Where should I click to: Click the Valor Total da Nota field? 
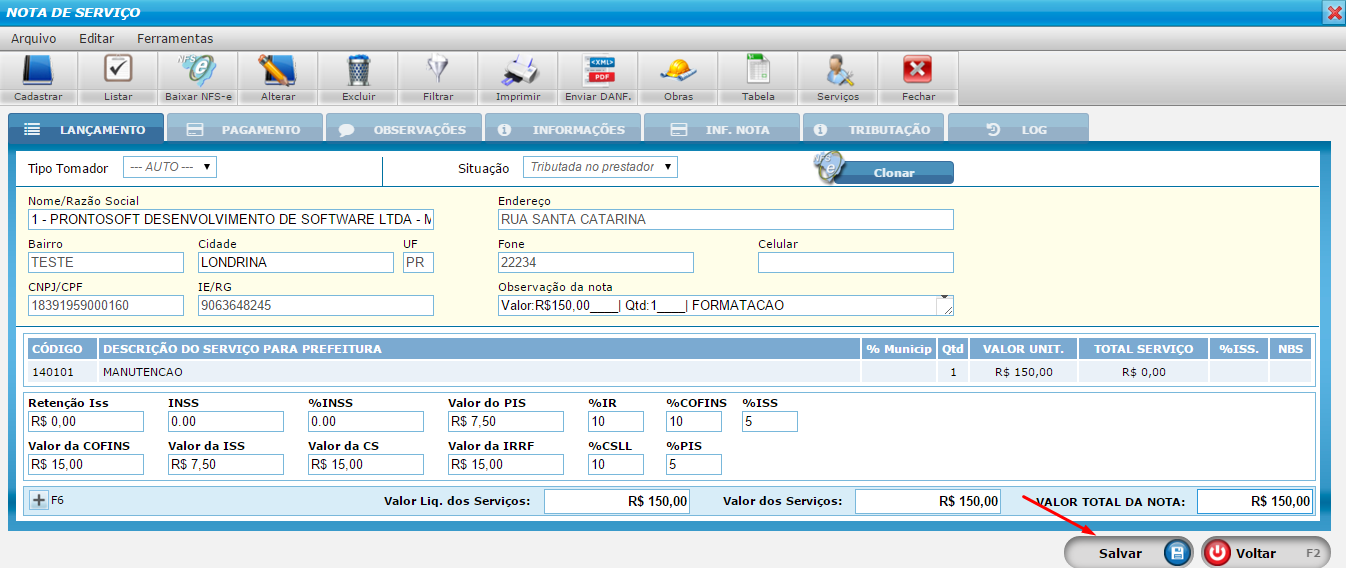pos(1255,501)
